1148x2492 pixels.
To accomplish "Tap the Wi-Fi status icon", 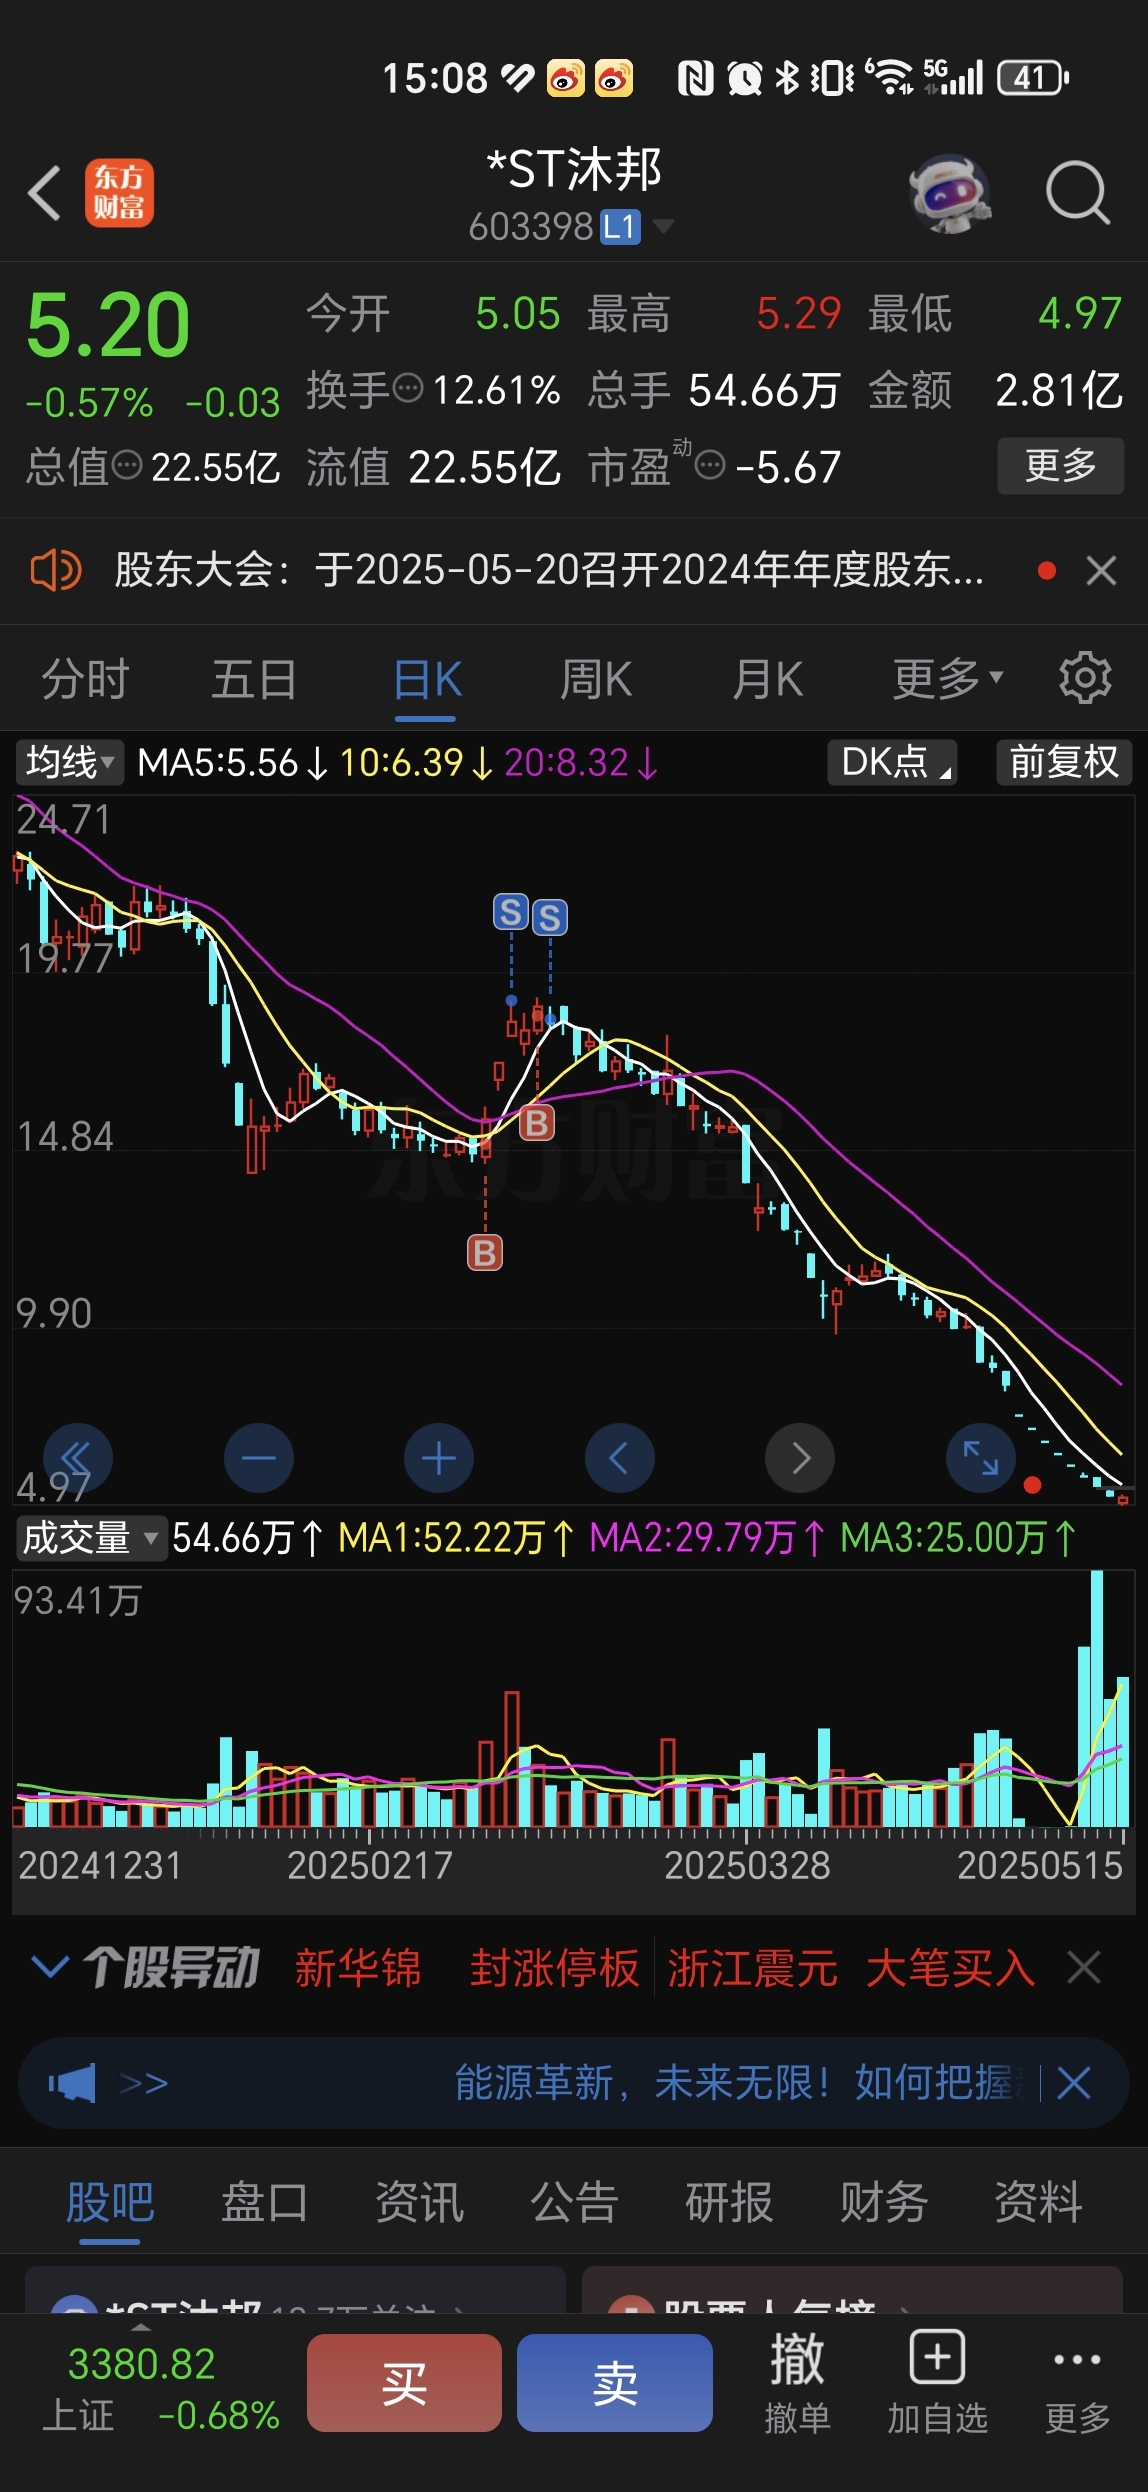I will coord(888,77).
